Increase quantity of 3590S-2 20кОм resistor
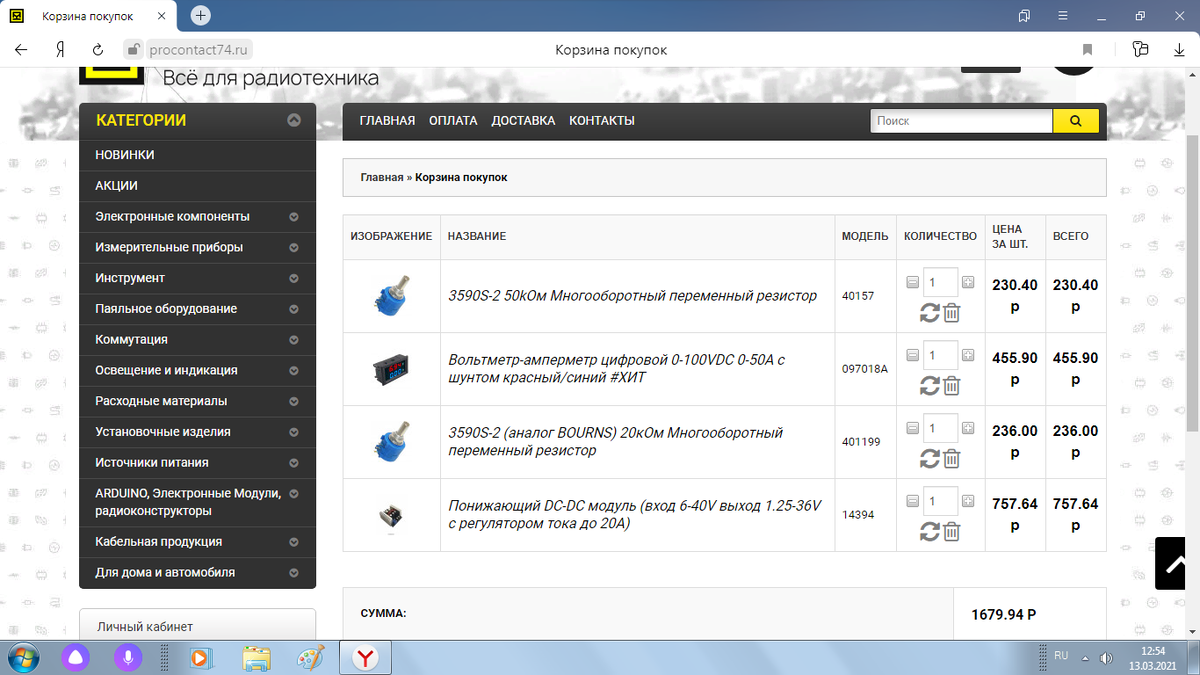The width and height of the screenshot is (1200, 675). pos(967,428)
